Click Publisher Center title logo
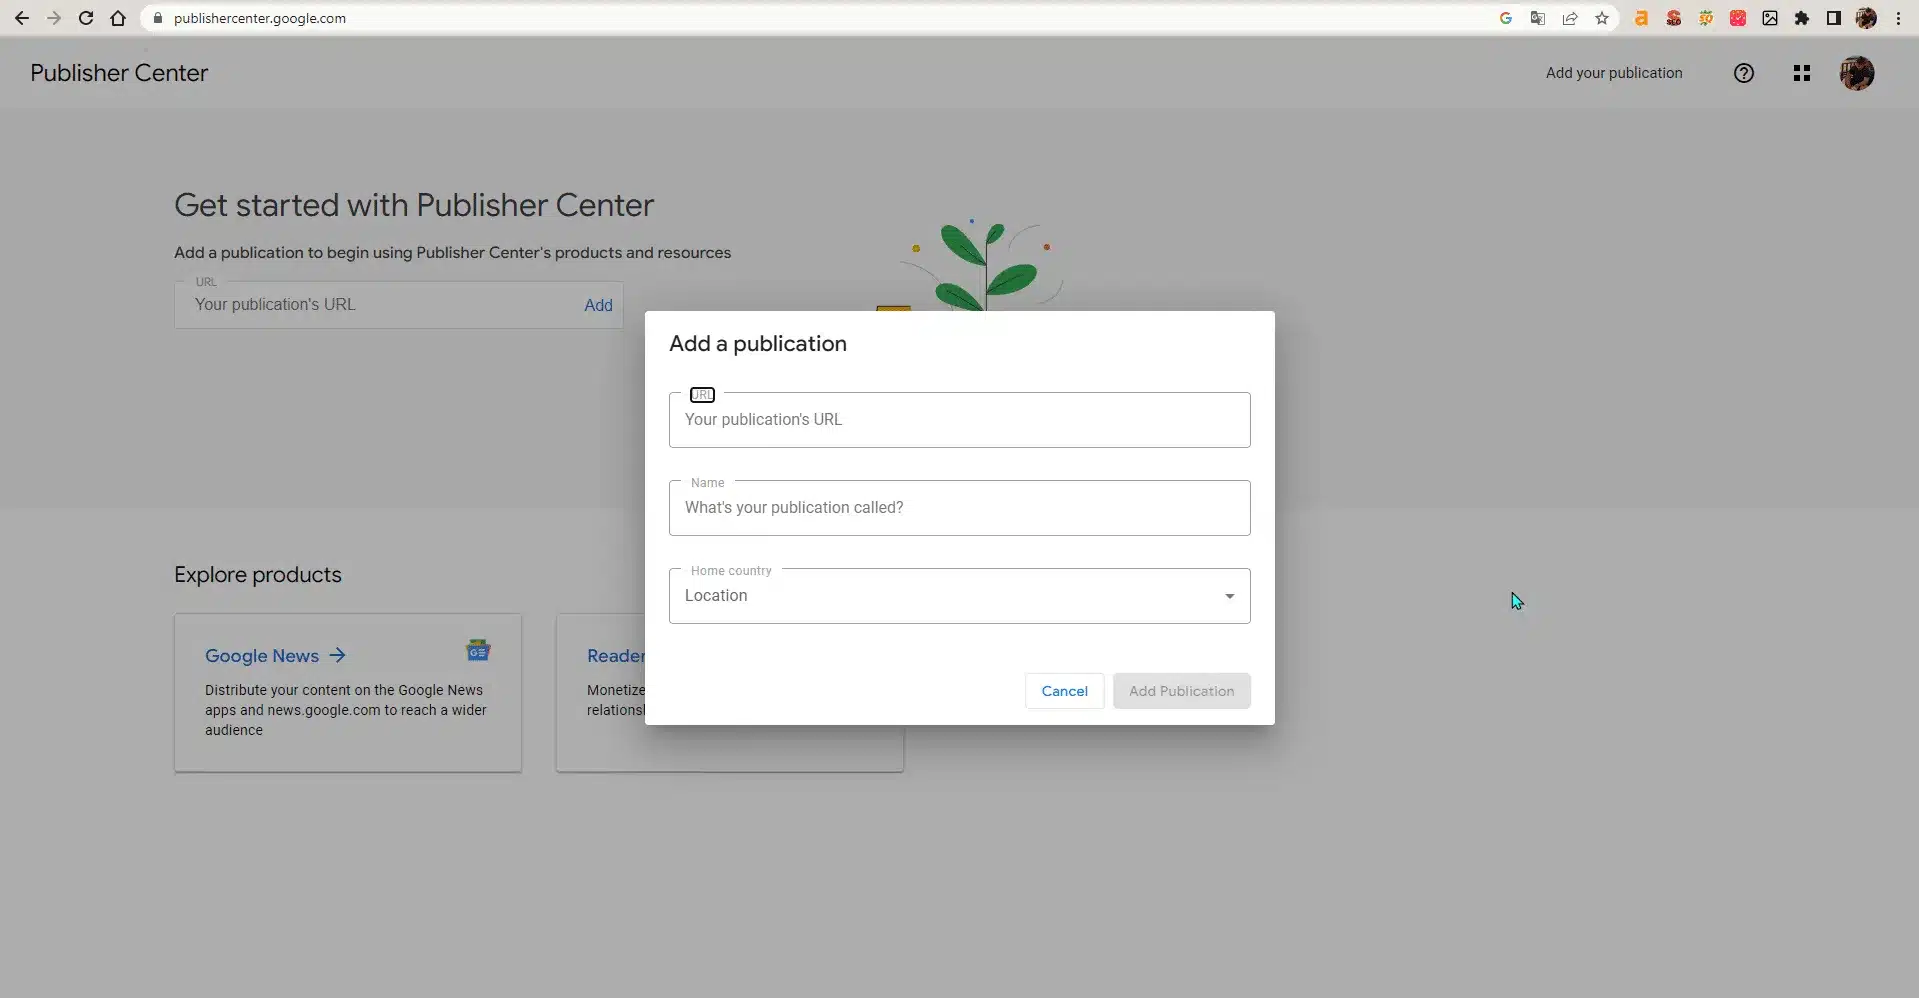 click(x=119, y=73)
